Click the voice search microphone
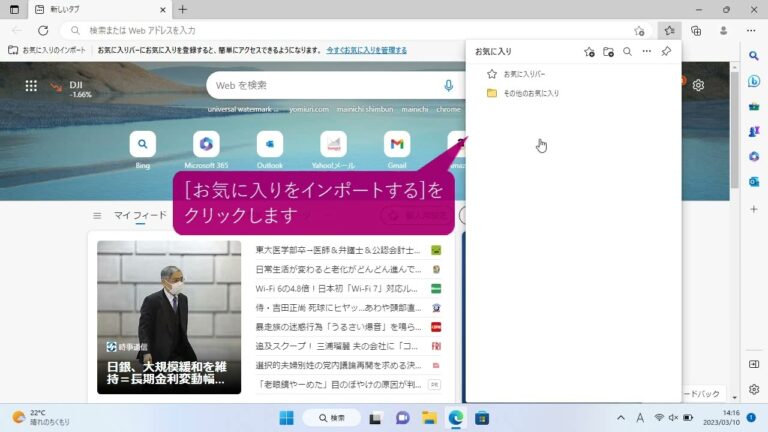Image resolution: width=768 pixels, height=432 pixels. [x=448, y=86]
